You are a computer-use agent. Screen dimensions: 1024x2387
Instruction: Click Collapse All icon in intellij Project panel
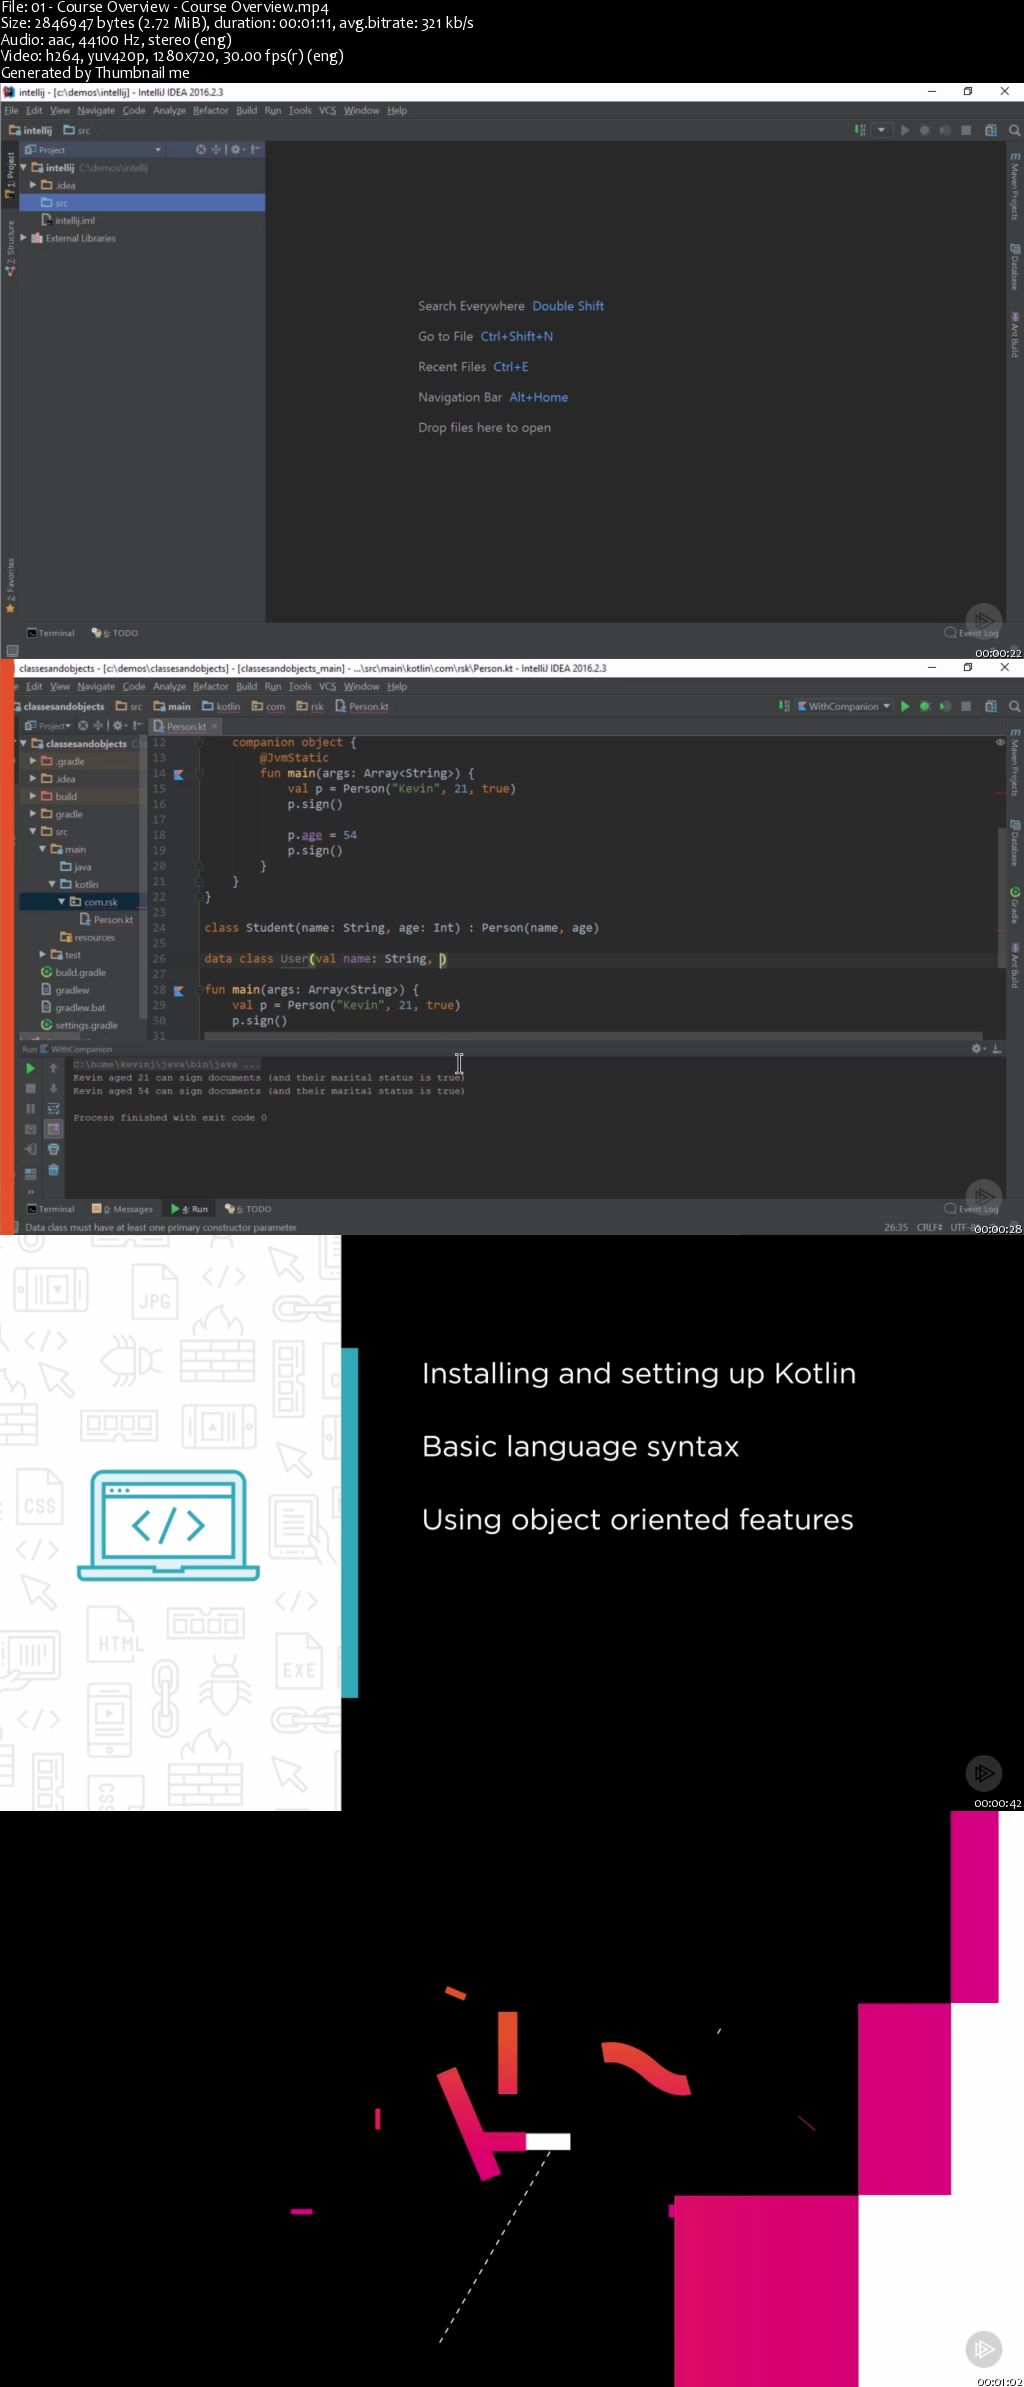point(215,150)
